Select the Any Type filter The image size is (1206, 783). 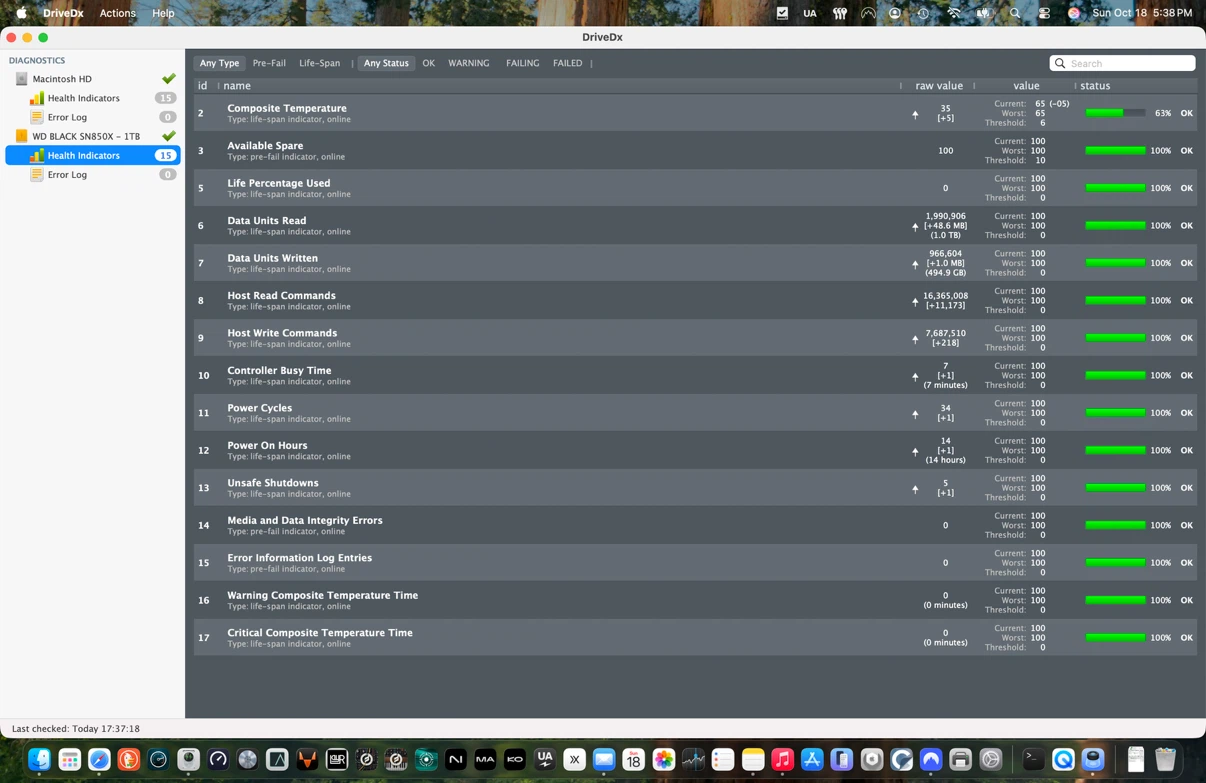pos(219,63)
